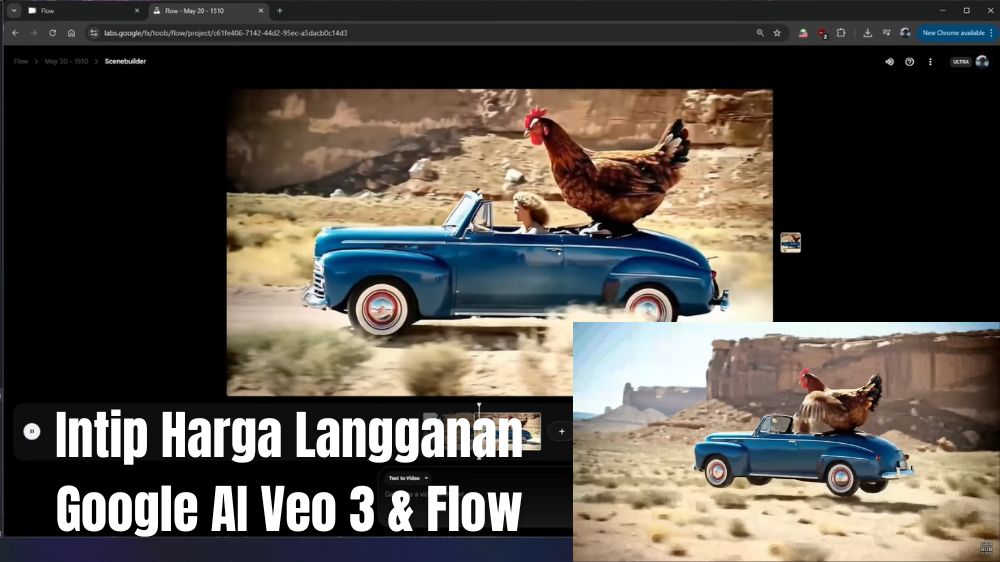1000x562 pixels.
Task: Toggle the sound volume icon
Action: (889, 61)
